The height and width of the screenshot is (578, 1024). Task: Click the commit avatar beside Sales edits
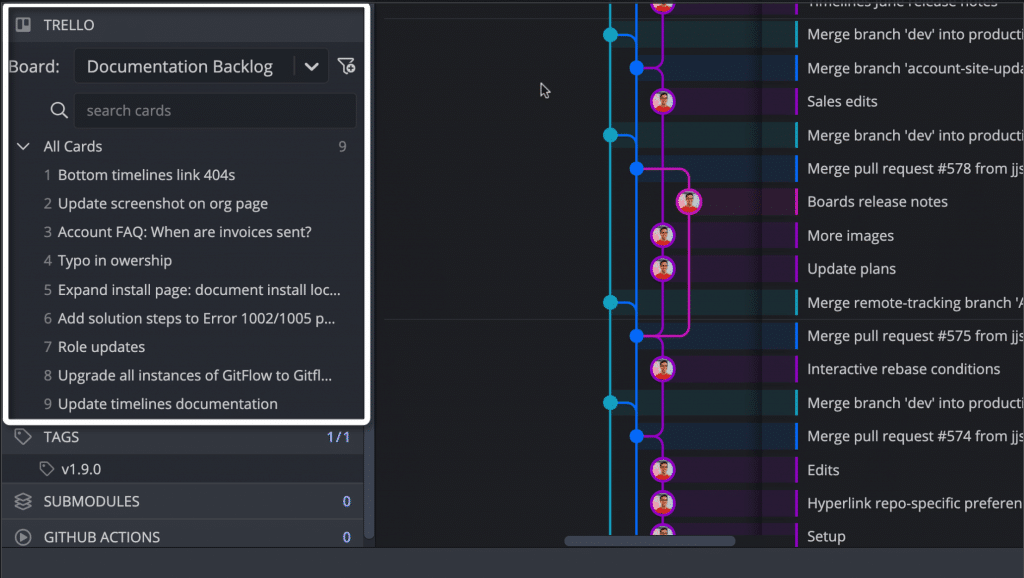pyautogui.click(x=662, y=101)
